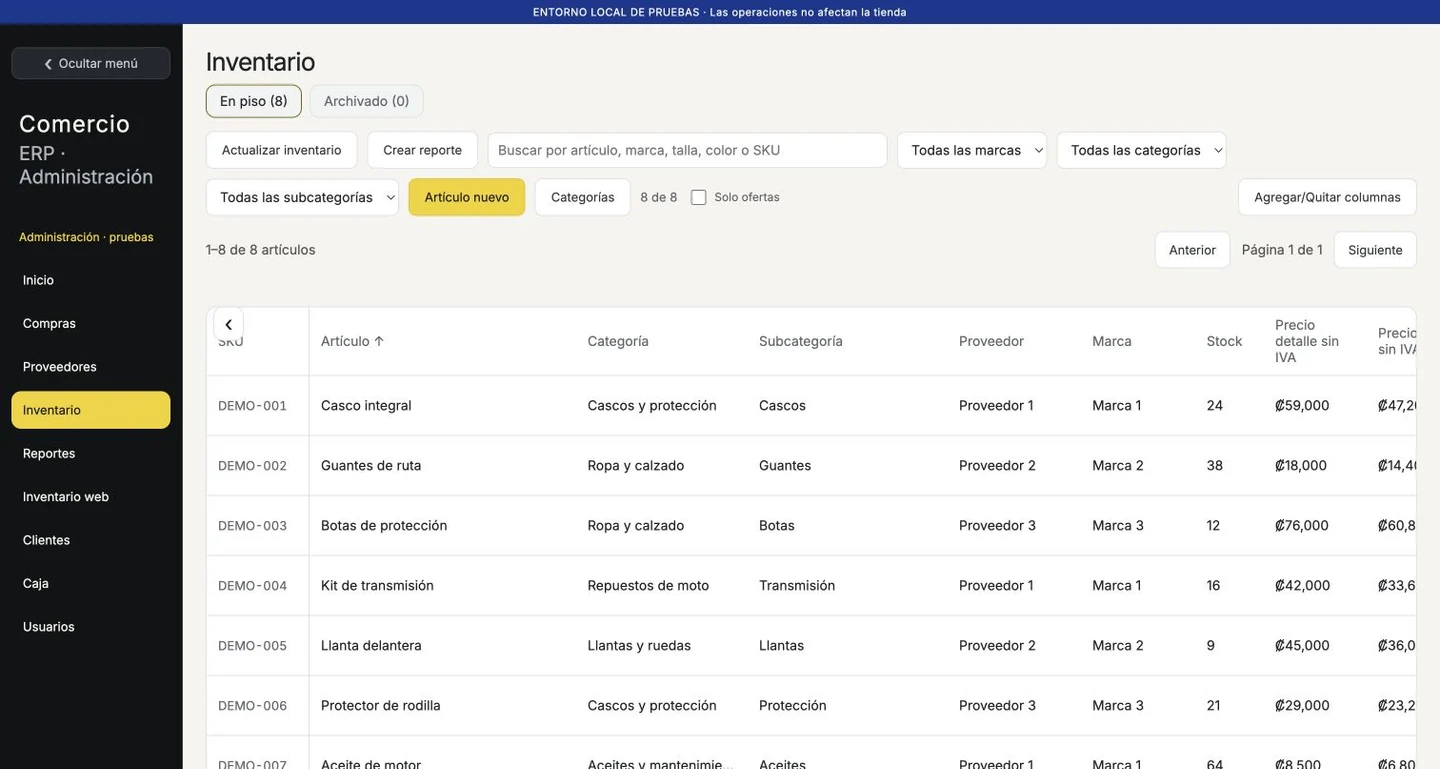Image resolution: width=1440 pixels, height=769 pixels.
Task: Click the Proveedor column header
Action: [x=991, y=341]
